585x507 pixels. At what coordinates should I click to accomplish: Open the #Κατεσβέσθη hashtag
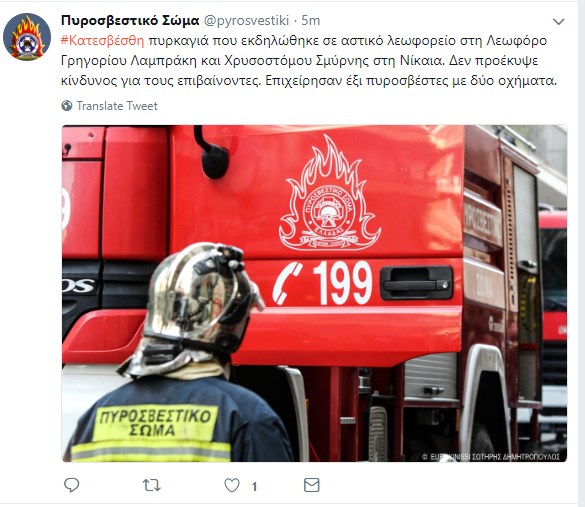[x=102, y=40]
